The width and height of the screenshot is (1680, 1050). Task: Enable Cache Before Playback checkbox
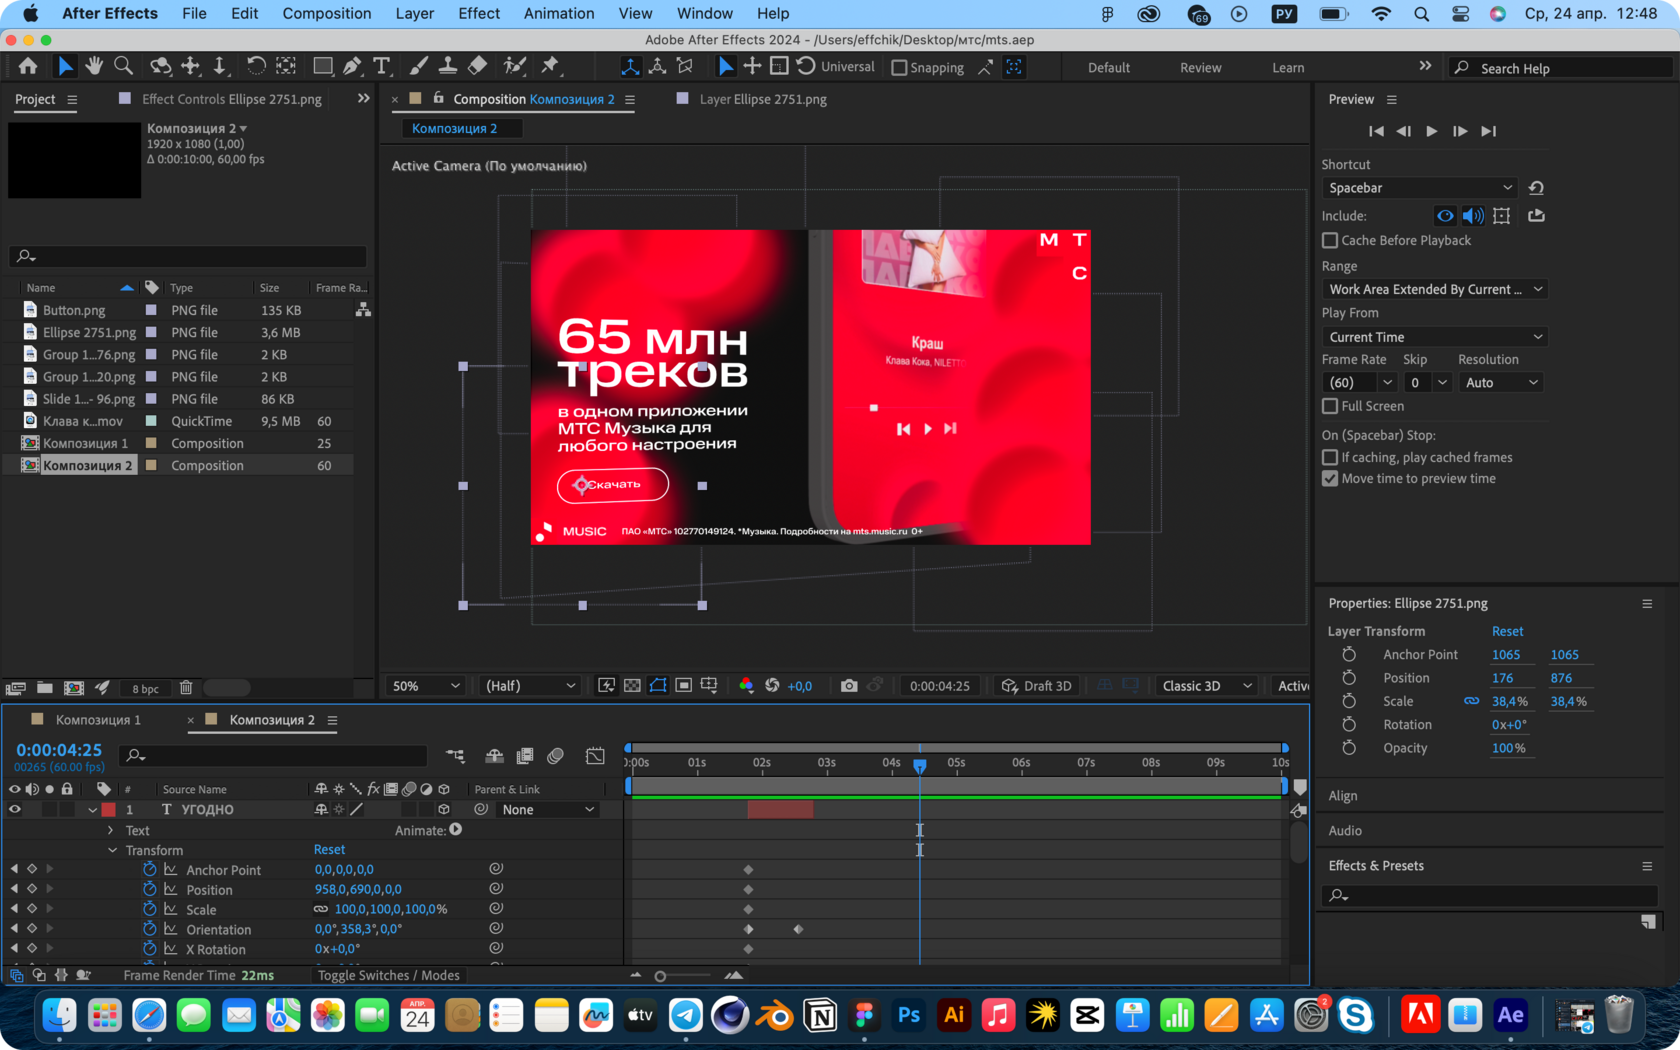click(1330, 241)
